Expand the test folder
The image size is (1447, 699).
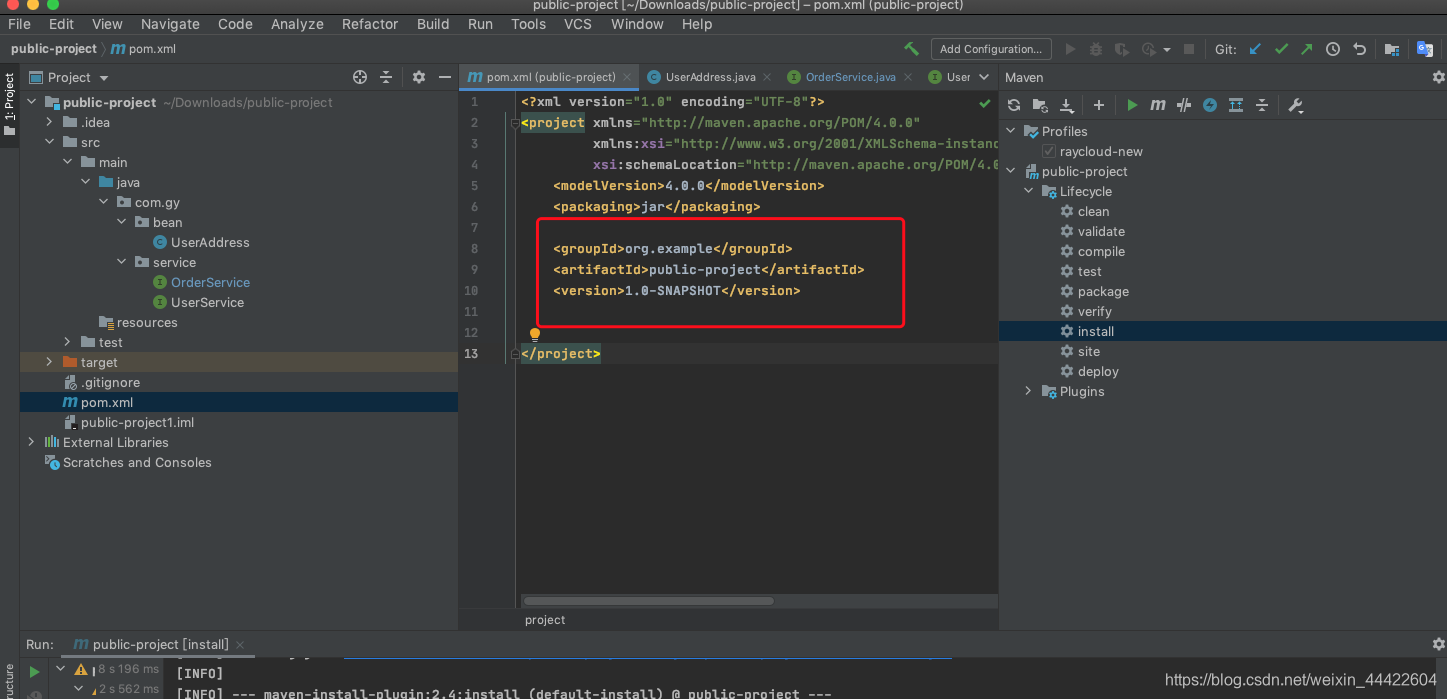click(x=68, y=342)
